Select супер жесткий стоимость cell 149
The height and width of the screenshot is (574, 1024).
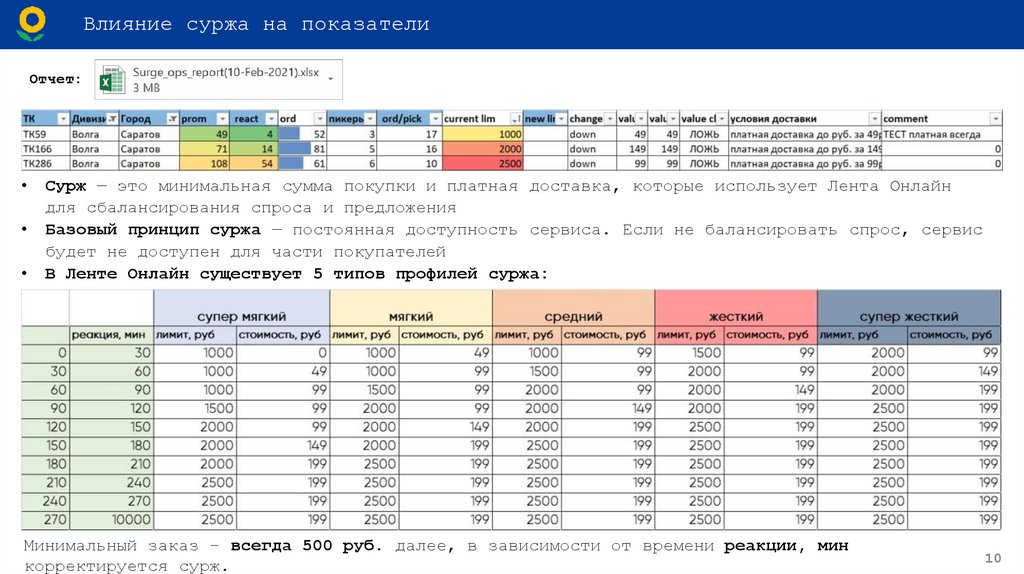click(954, 371)
